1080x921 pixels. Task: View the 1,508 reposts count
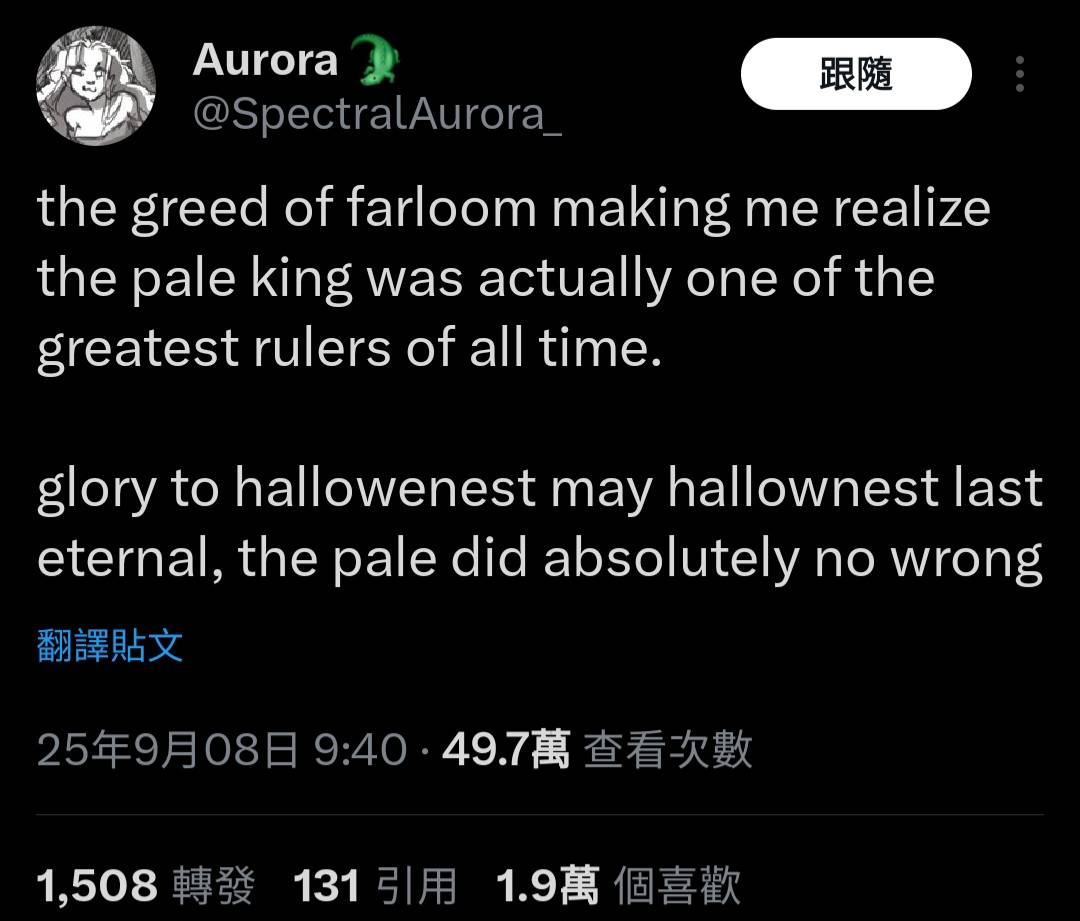click(97, 885)
